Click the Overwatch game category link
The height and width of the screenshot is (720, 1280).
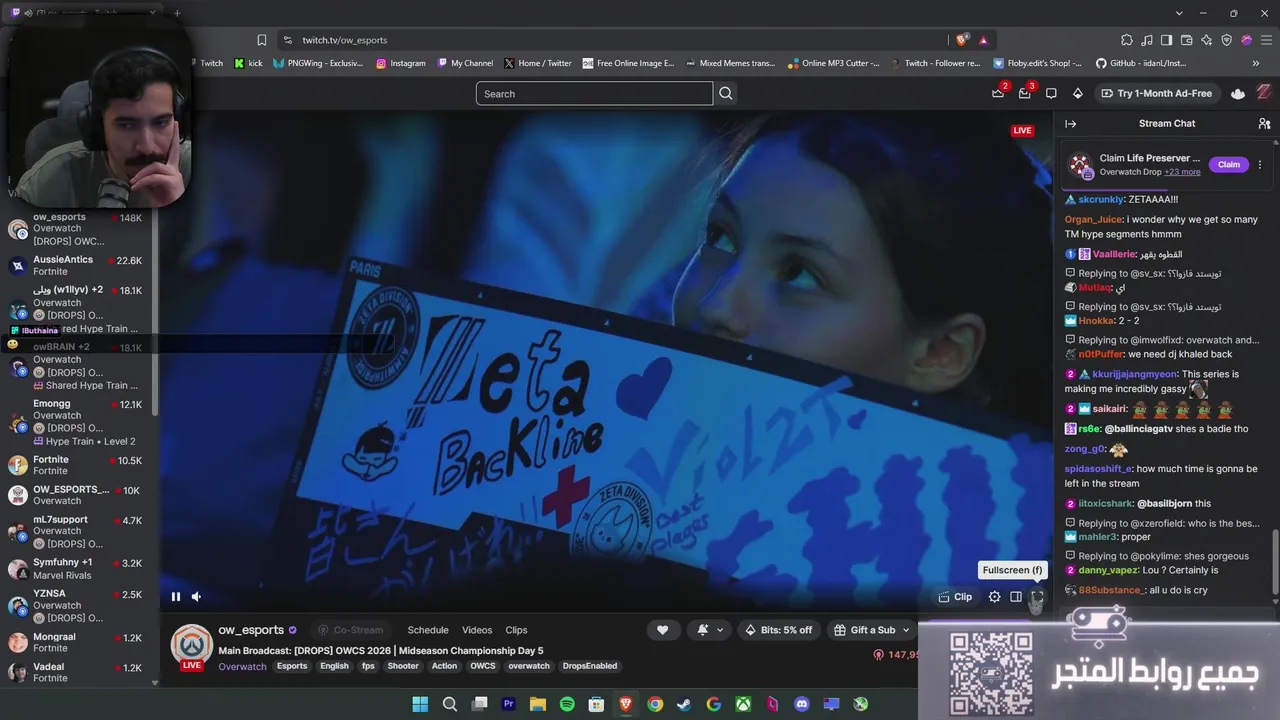[242, 666]
